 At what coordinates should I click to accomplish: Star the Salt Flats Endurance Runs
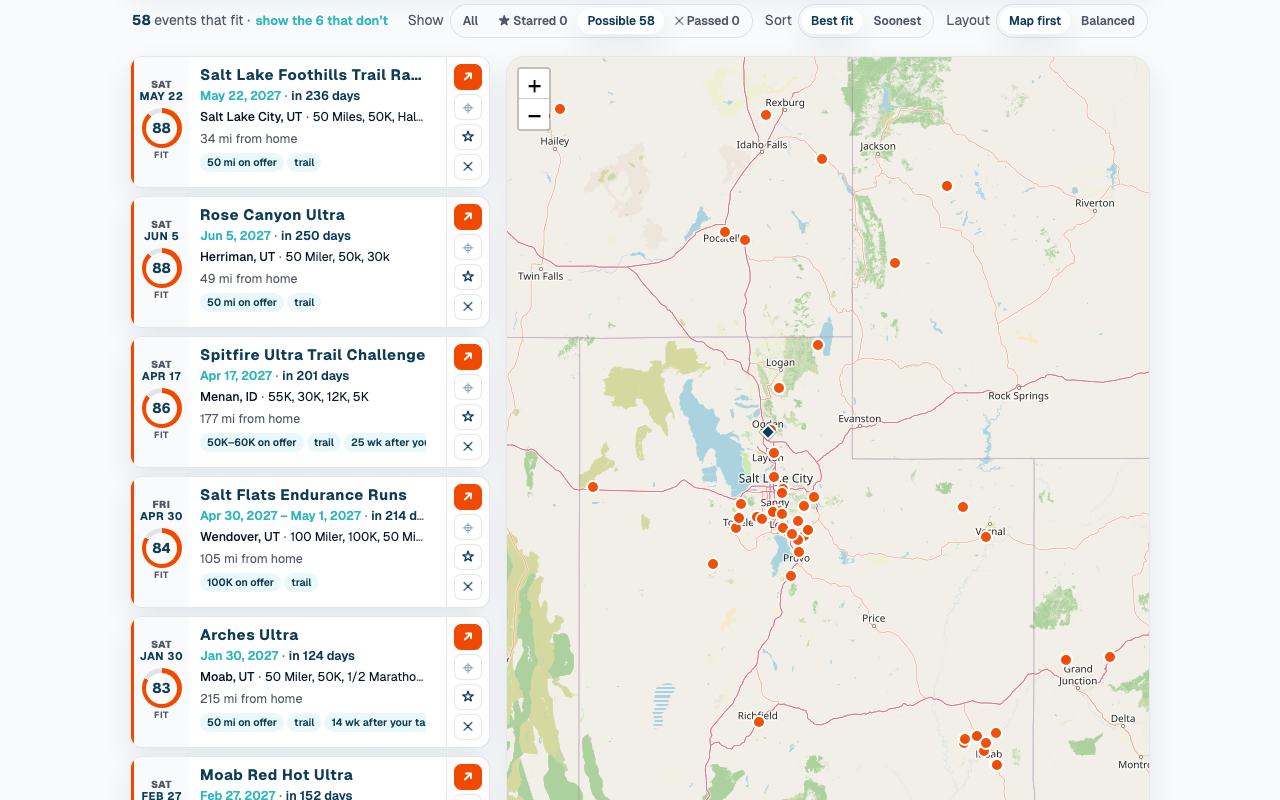tap(468, 557)
